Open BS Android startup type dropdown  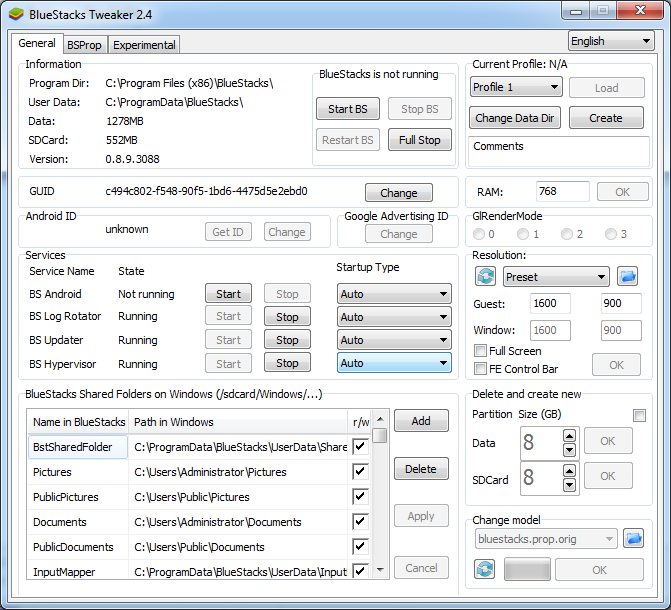[x=394, y=294]
